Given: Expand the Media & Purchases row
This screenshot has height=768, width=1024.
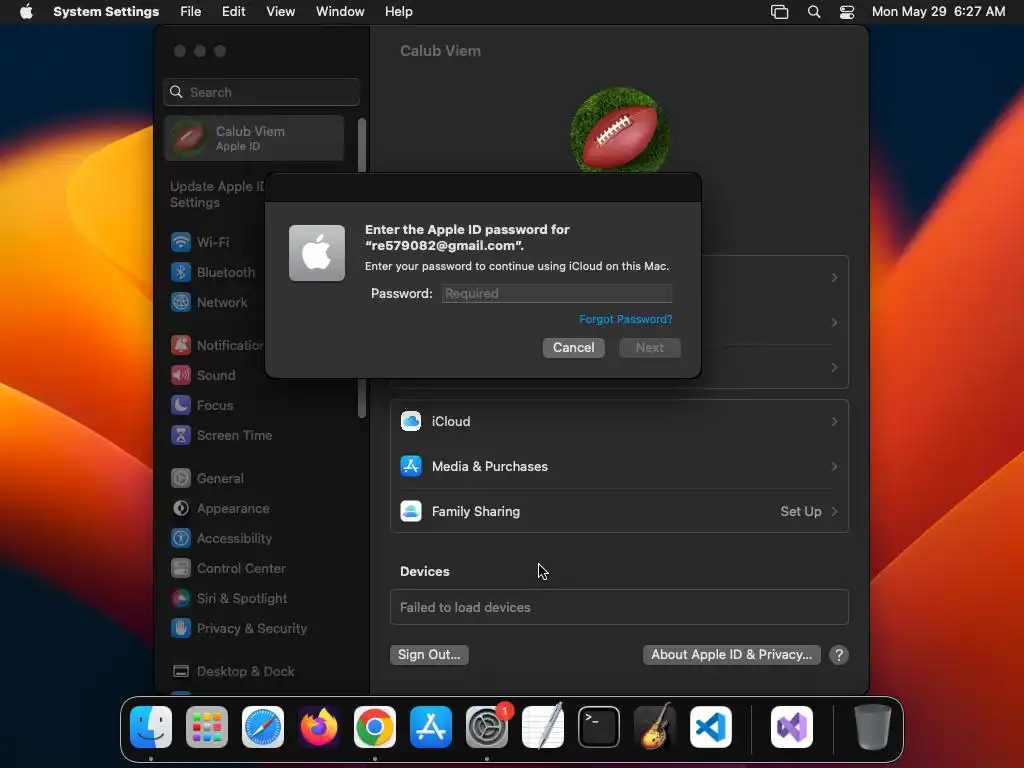Looking at the screenshot, I should [x=619, y=467].
